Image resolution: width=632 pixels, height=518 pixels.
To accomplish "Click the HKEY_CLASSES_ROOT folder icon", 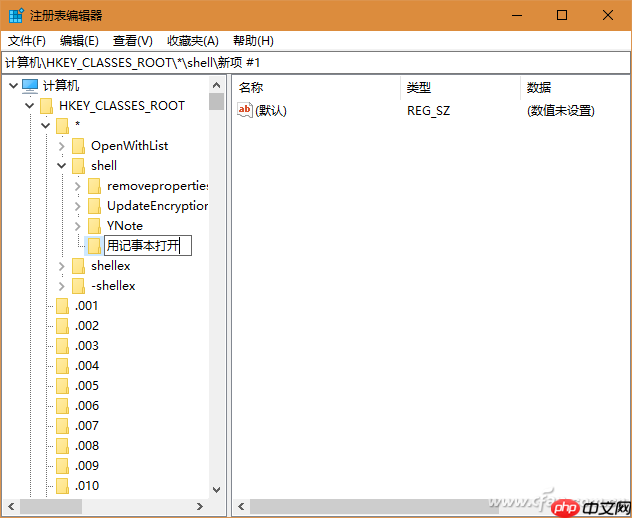I will point(46,106).
